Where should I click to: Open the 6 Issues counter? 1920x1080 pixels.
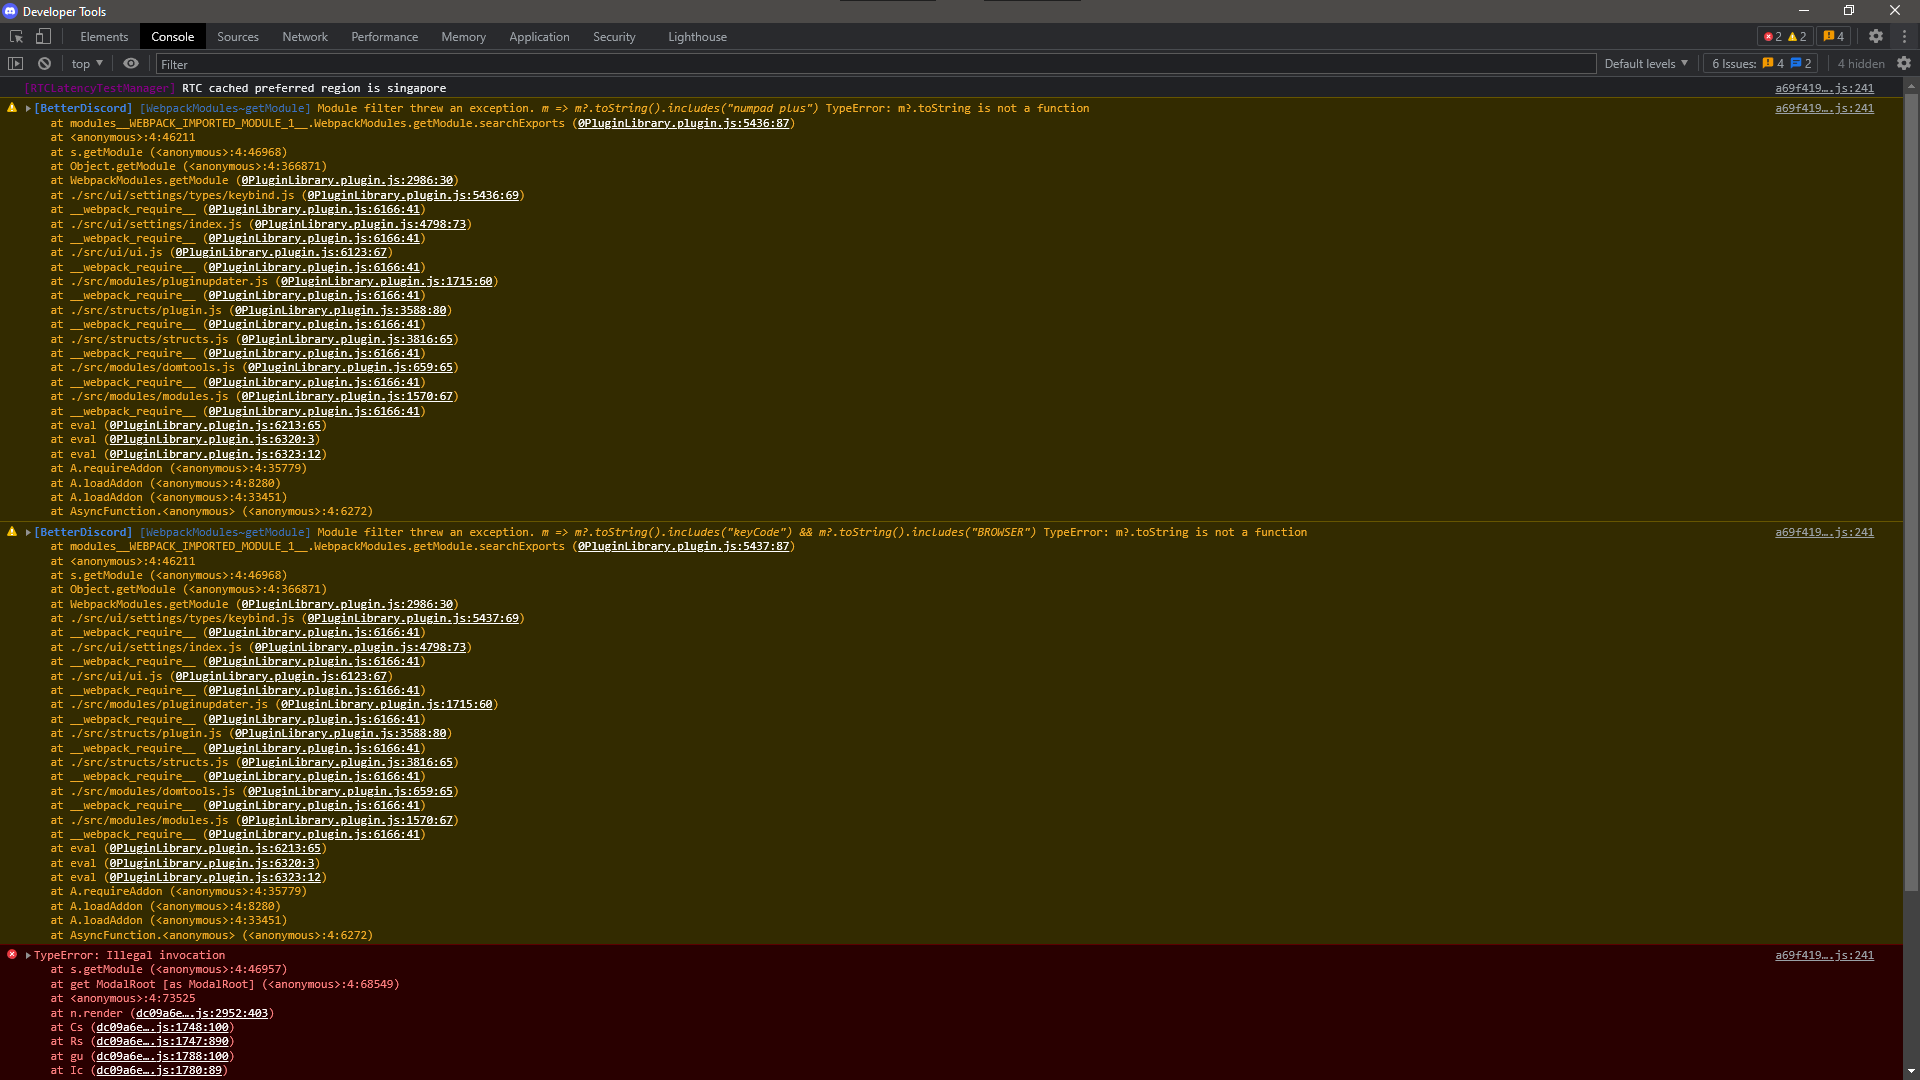click(1761, 64)
